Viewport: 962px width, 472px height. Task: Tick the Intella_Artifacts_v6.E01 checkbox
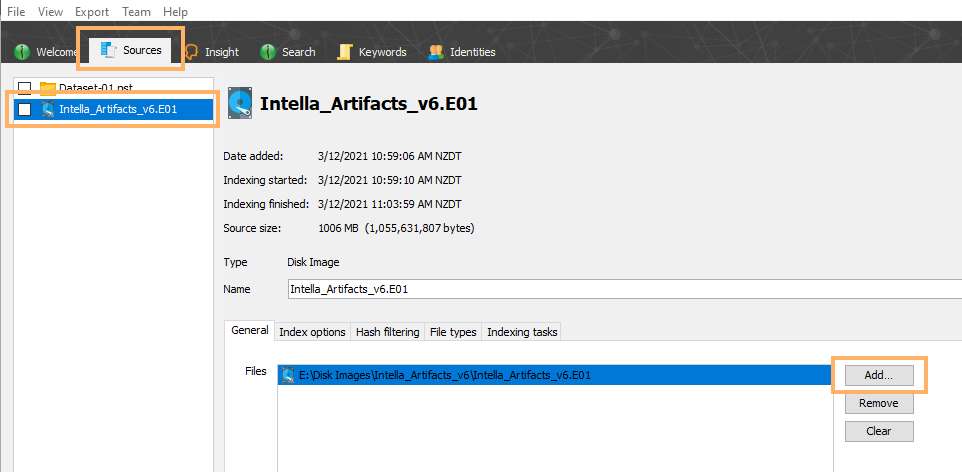click(x=25, y=109)
